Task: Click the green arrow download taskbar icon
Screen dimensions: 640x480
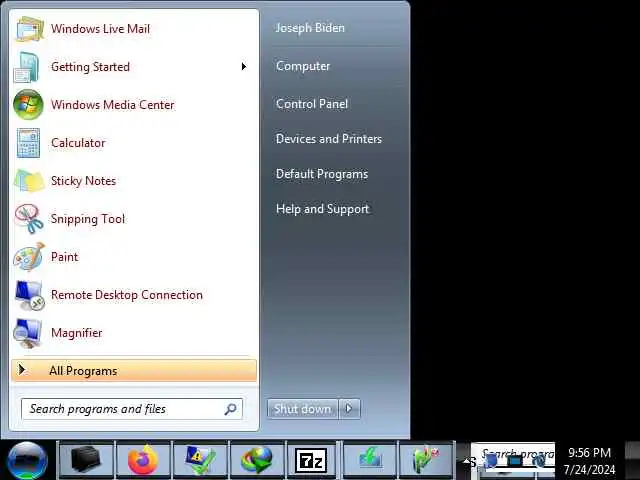Action: pyautogui.click(x=370, y=460)
